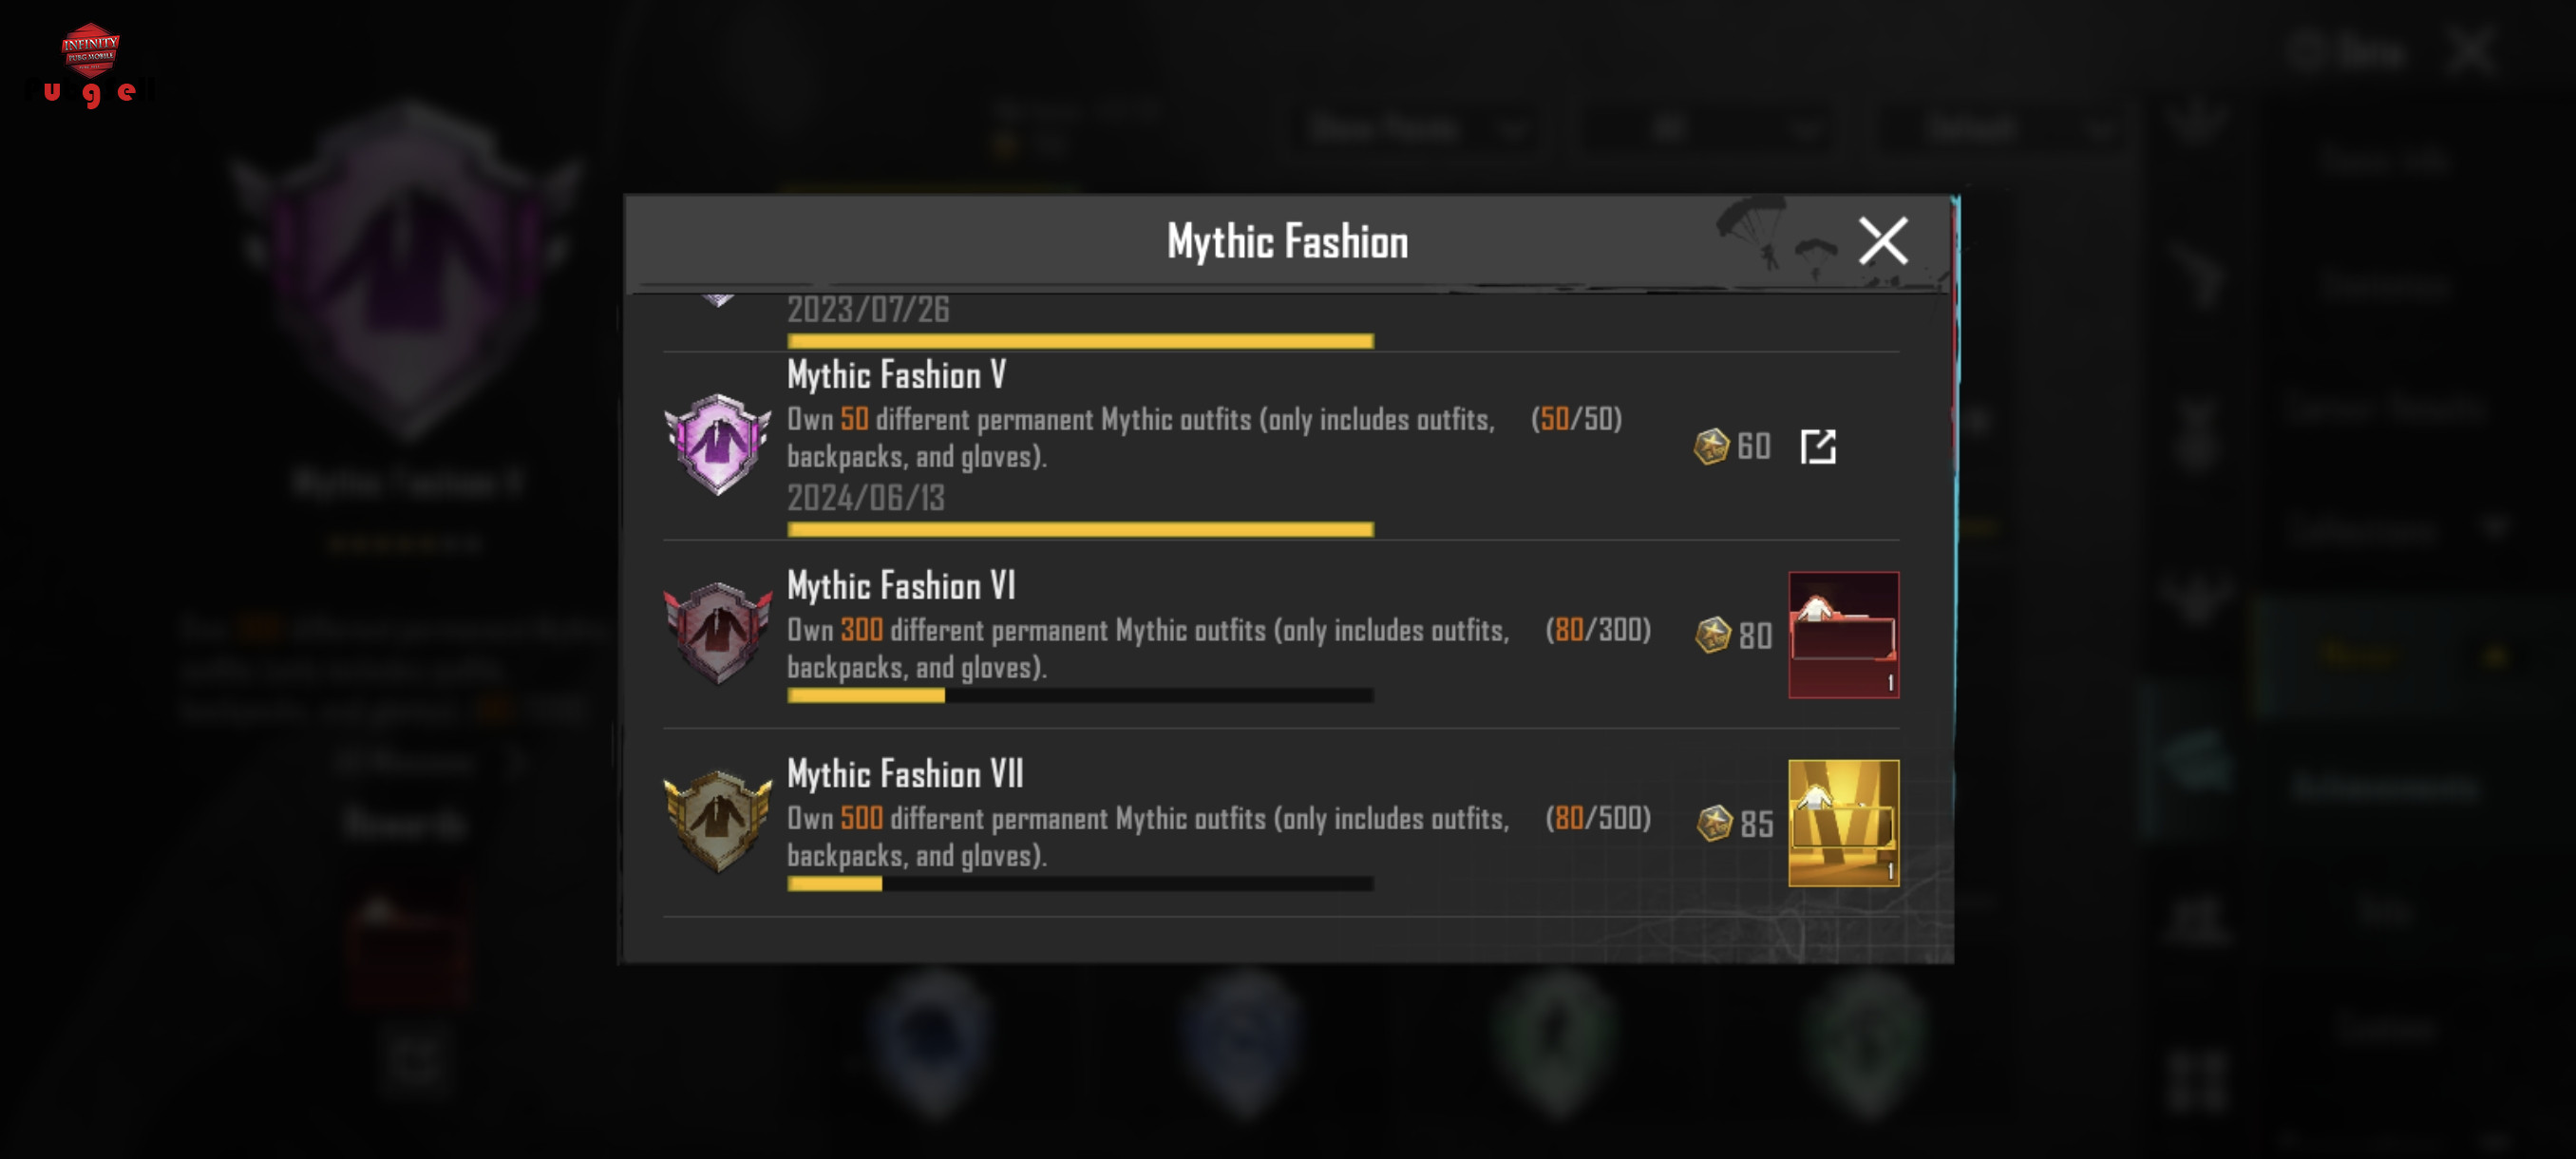This screenshot has height=1159, width=2576.
Task: Click the 2024/06/13 completion date
Action: 866,498
